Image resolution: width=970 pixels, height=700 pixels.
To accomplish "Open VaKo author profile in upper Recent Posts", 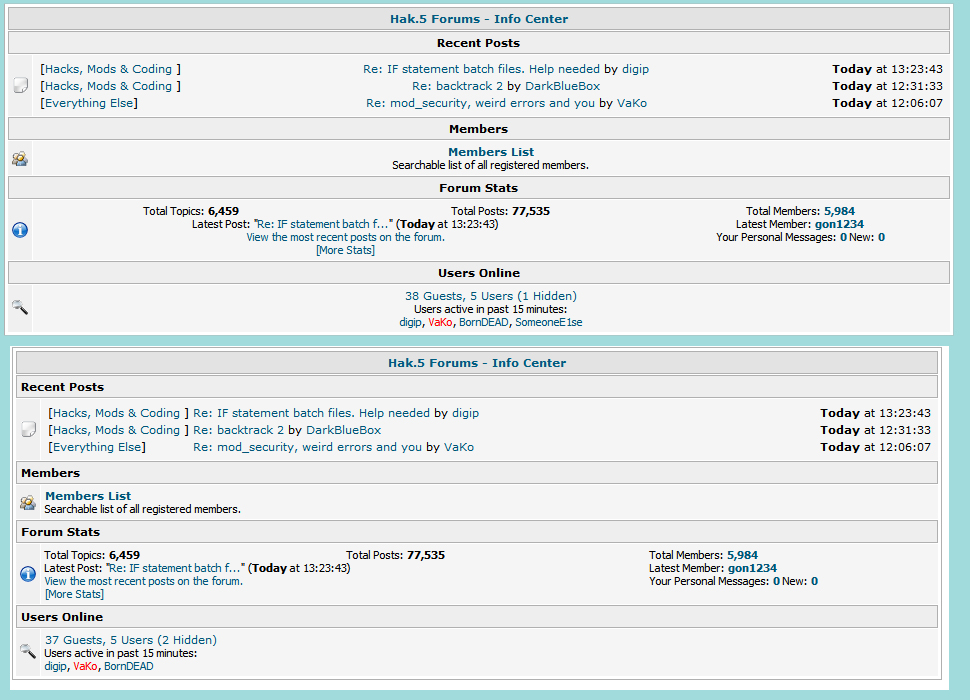I will pyautogui.click(x=632, y=103).
